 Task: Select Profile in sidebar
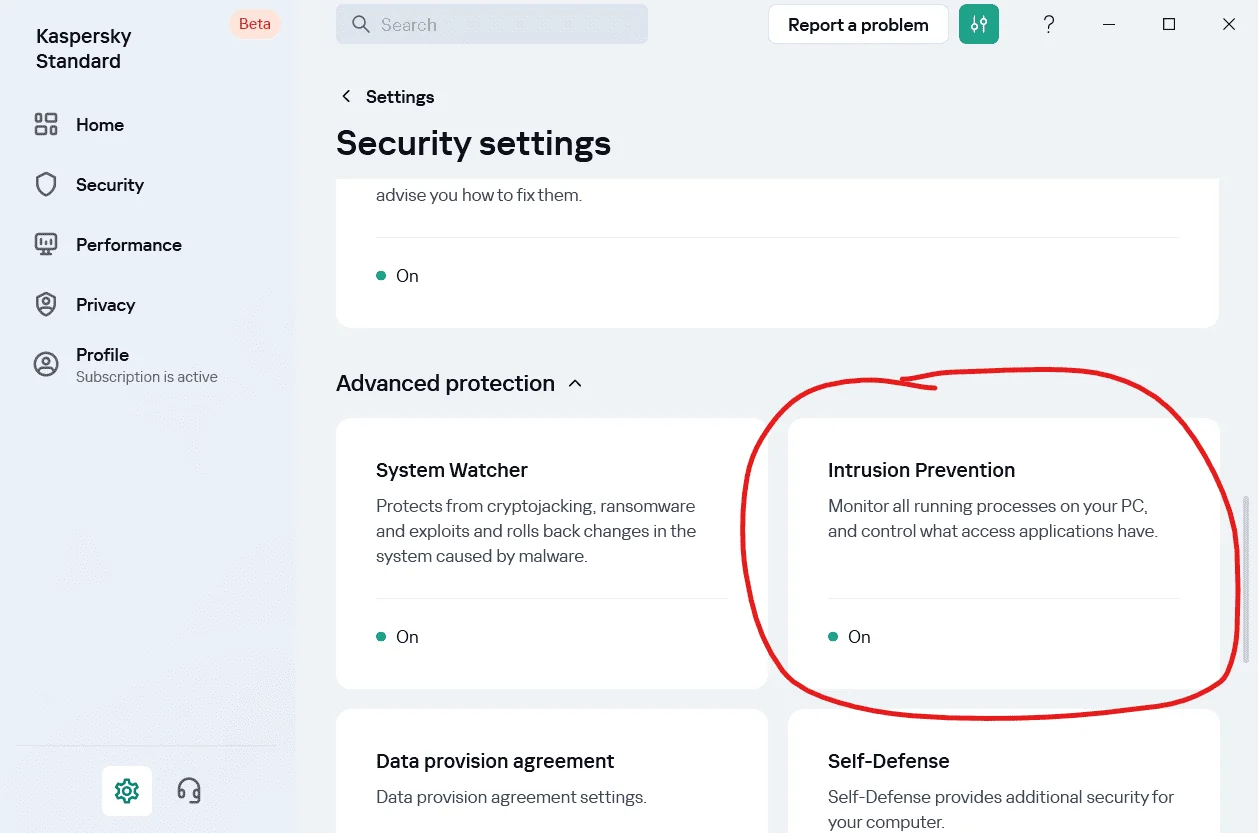tap(102, 355)
